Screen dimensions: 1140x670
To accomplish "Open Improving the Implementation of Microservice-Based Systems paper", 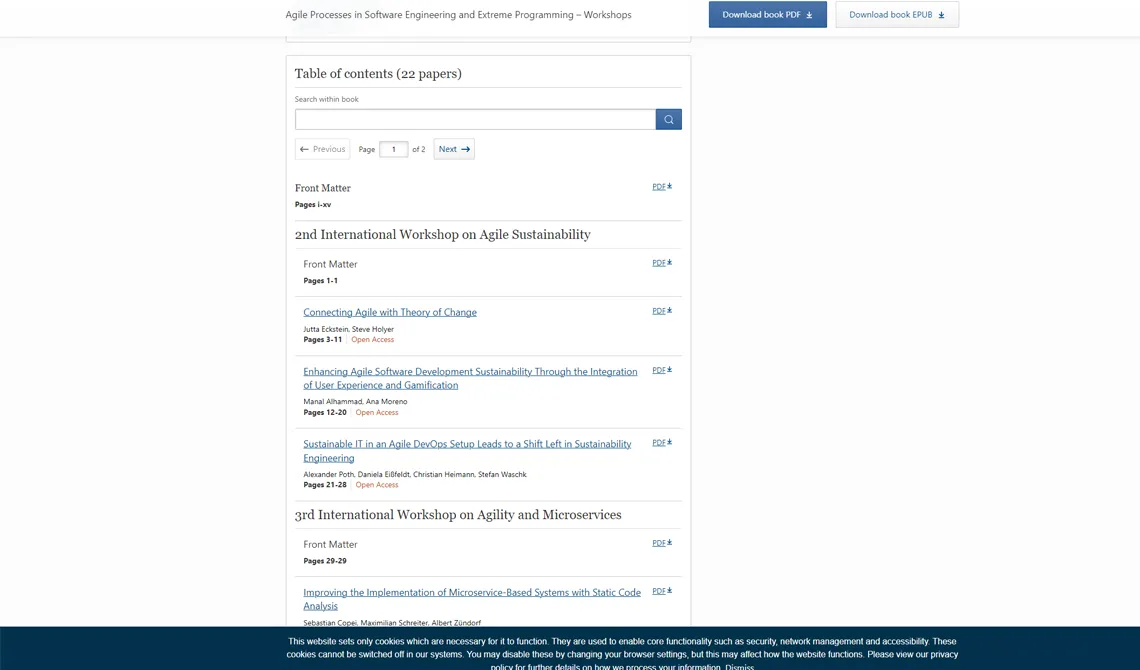I will [x=472, y=599].
